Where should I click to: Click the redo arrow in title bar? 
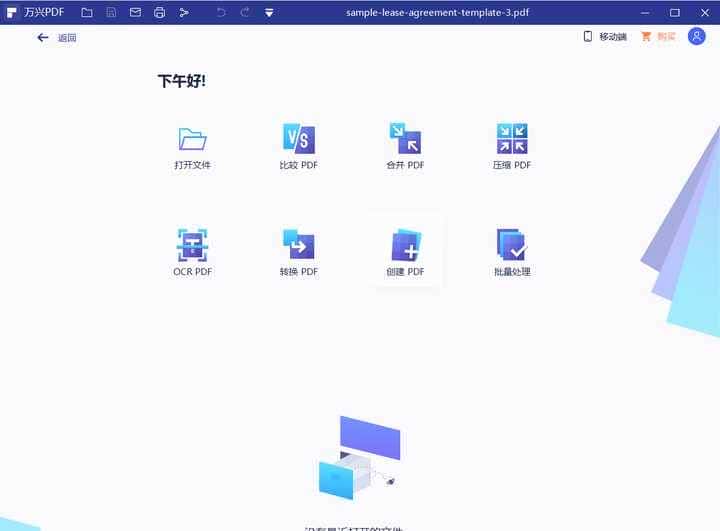[245, 12]
